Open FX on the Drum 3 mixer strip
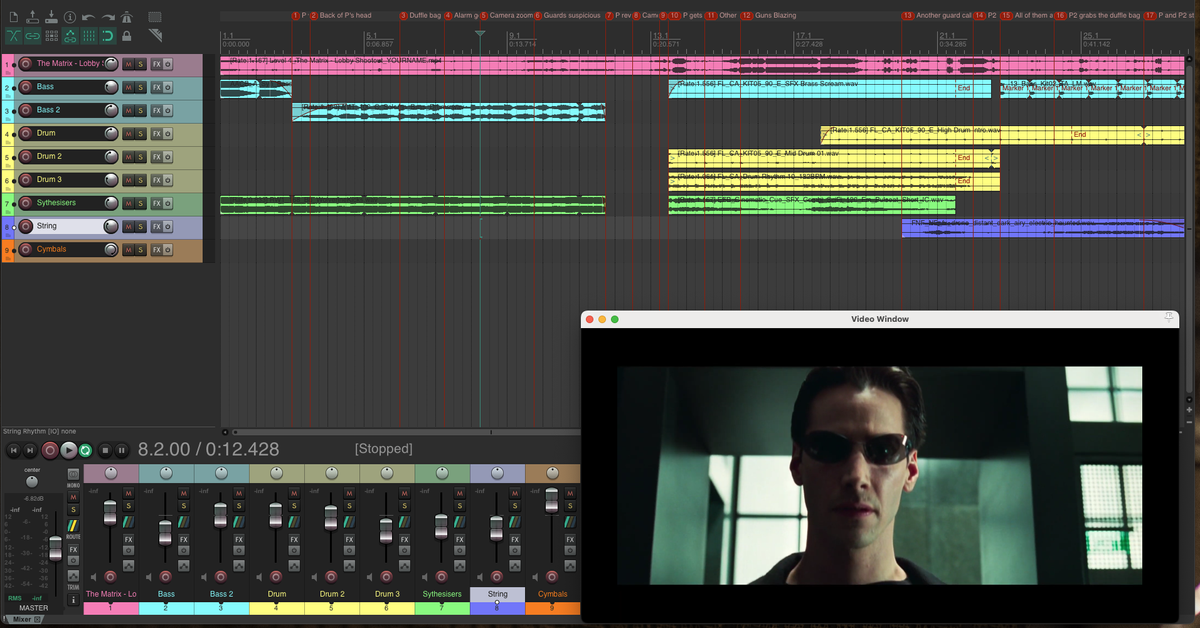1200x628 pixels. click(403, 540)
